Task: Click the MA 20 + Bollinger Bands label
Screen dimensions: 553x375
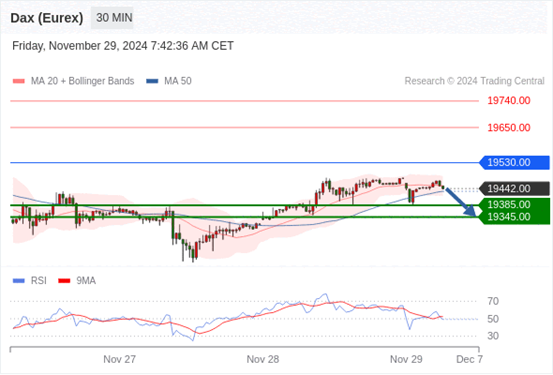Action: coord(83,81)
